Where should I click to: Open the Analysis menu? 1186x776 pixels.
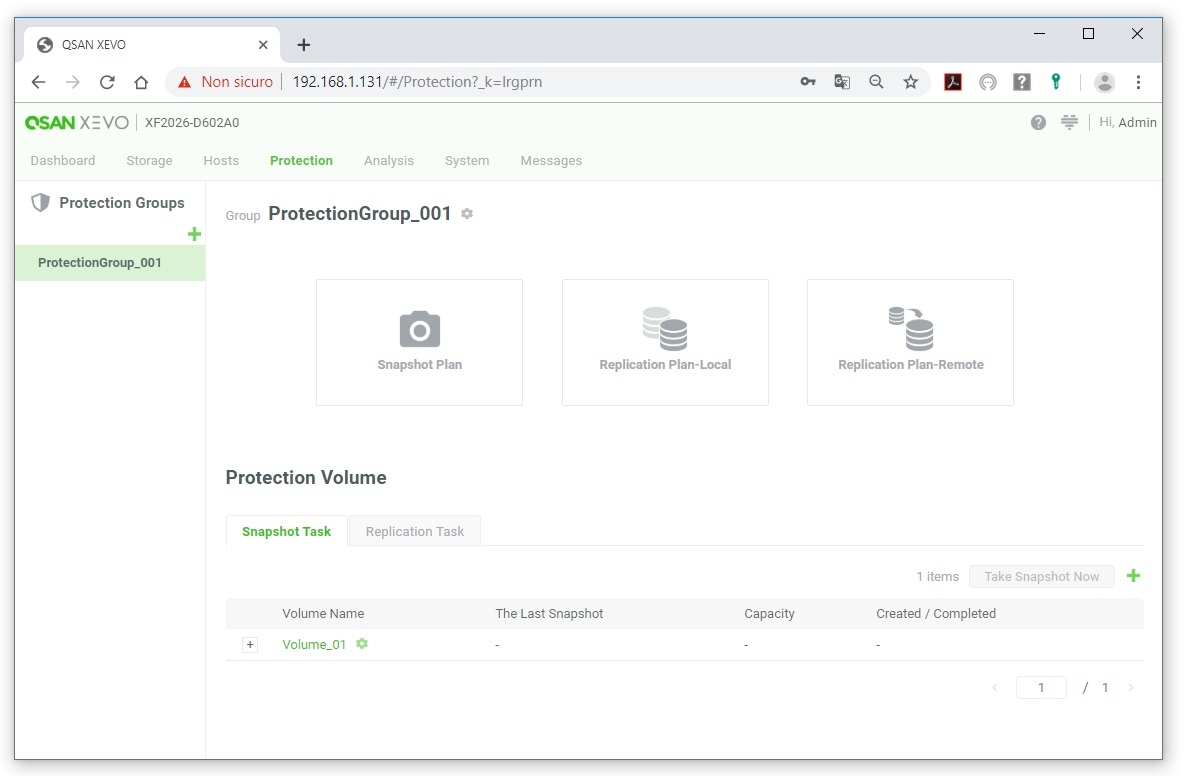[x=388, y=161]
